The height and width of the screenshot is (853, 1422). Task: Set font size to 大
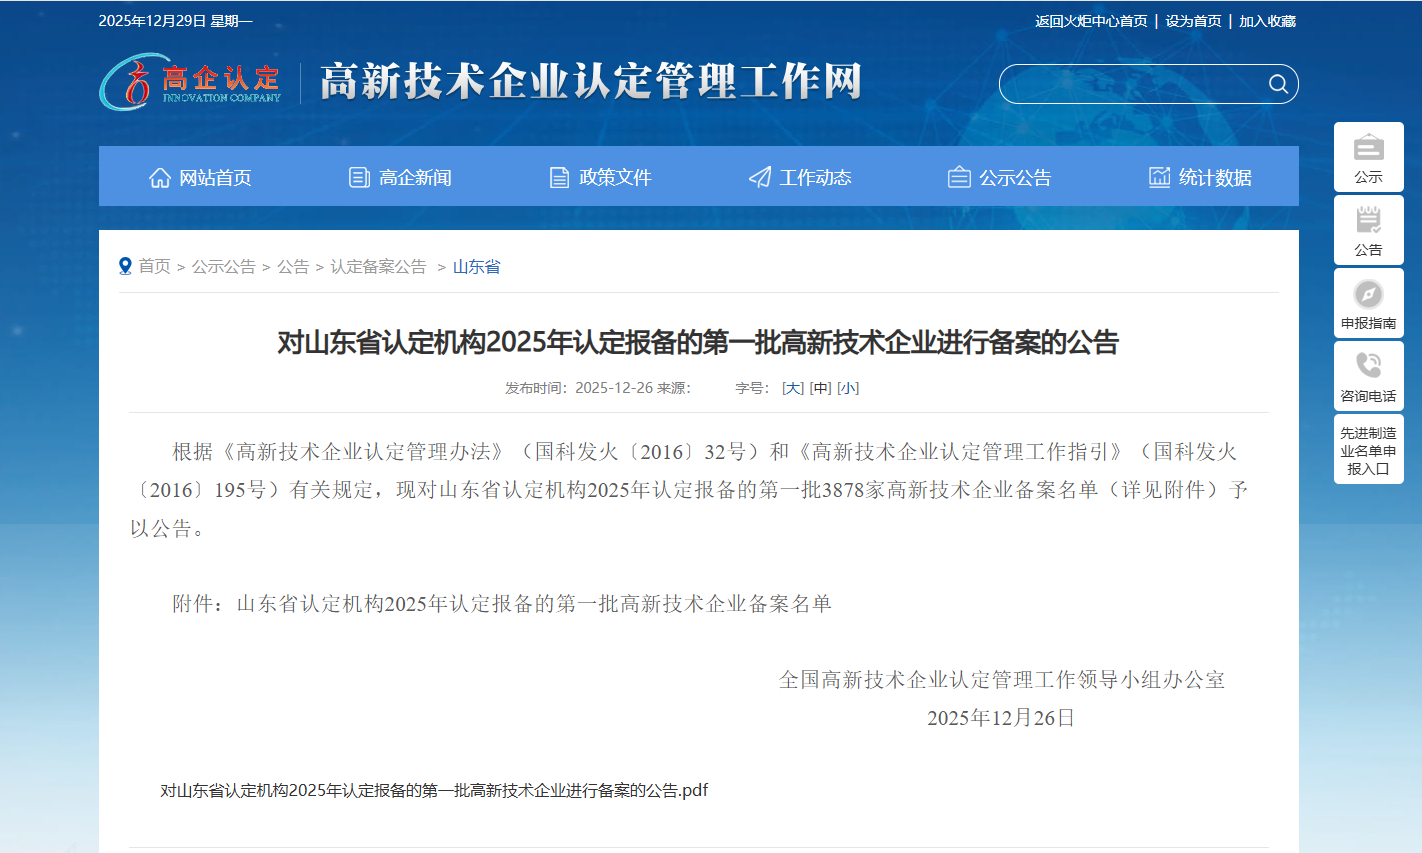[791, 387]
